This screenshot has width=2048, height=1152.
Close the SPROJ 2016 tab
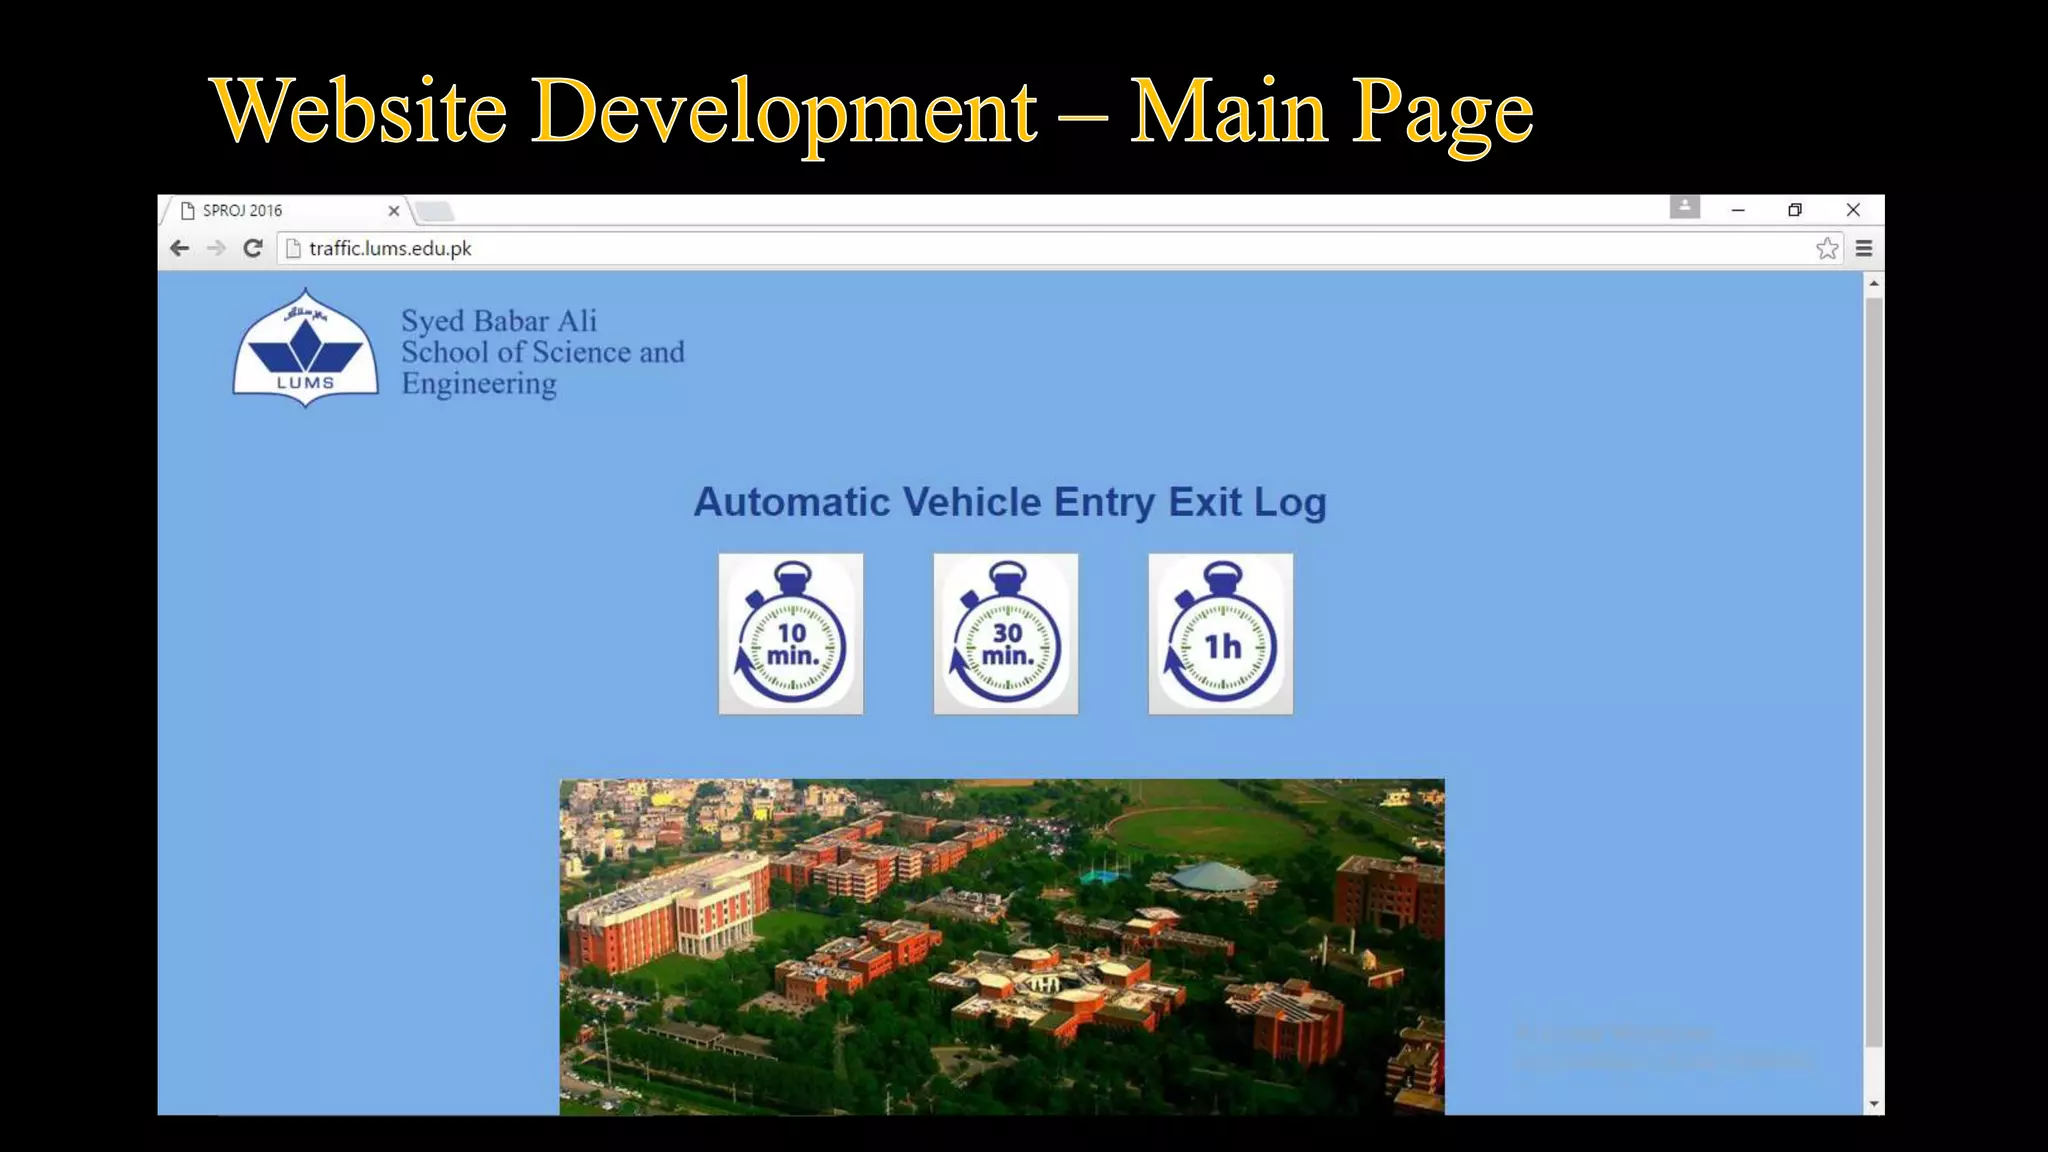coord(394,211)
